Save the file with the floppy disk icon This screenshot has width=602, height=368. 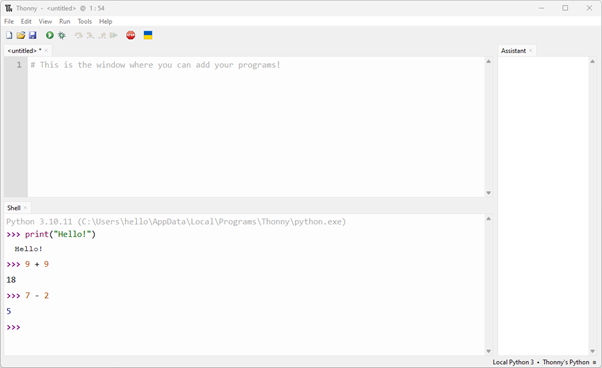click(33, 35)
